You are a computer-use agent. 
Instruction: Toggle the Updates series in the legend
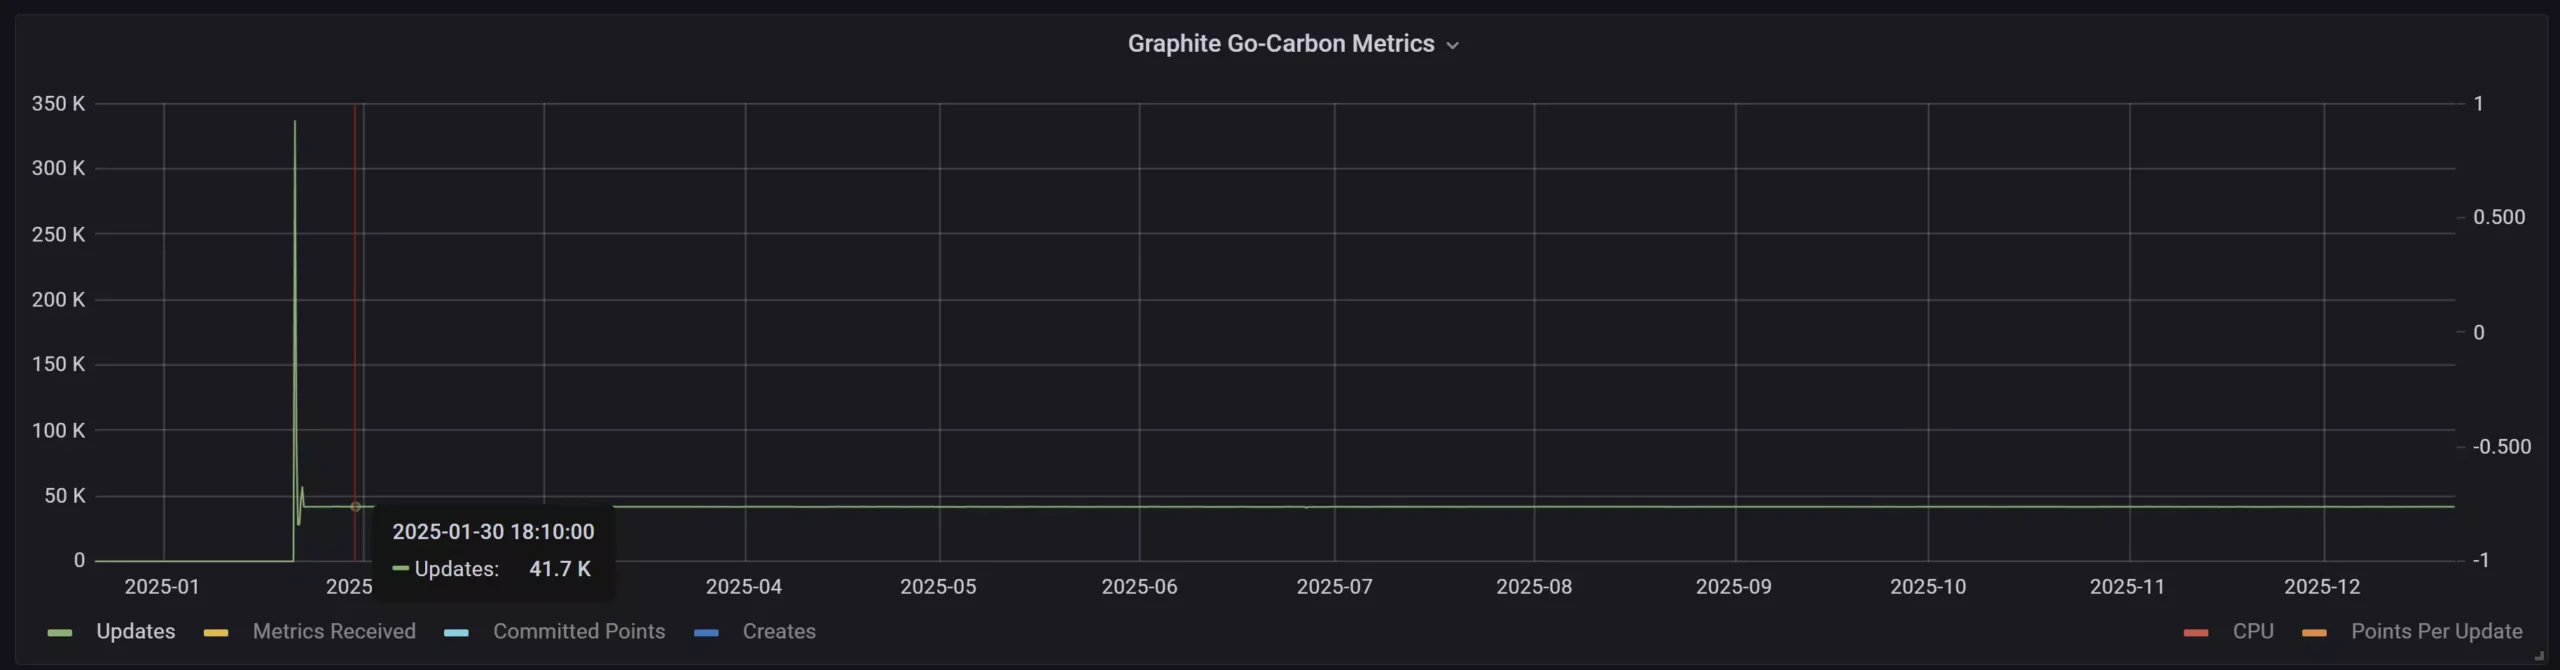[135, 631]
